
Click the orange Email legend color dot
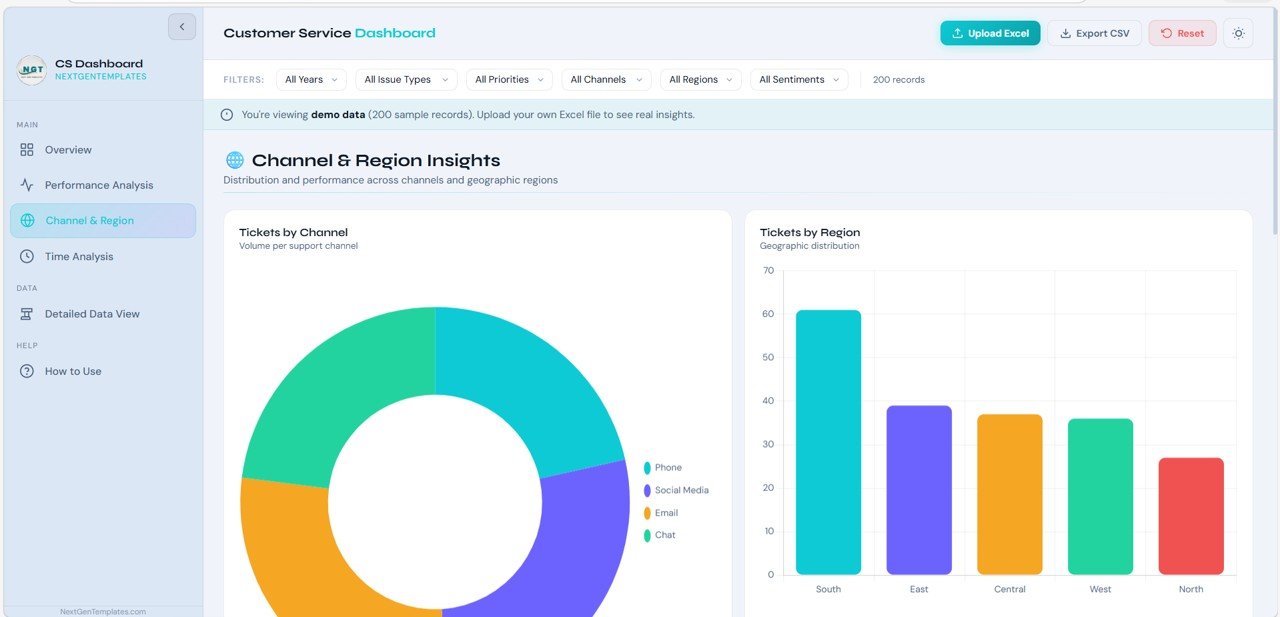(x=646, y=512)
